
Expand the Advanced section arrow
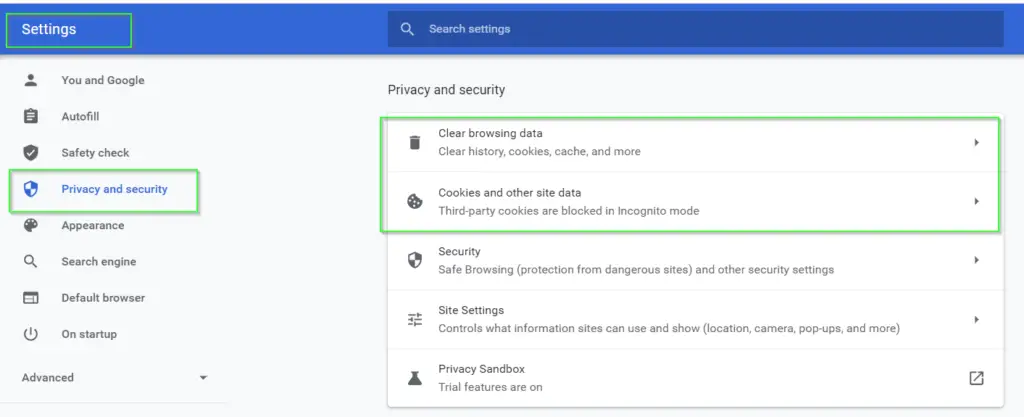click(203, 378)
